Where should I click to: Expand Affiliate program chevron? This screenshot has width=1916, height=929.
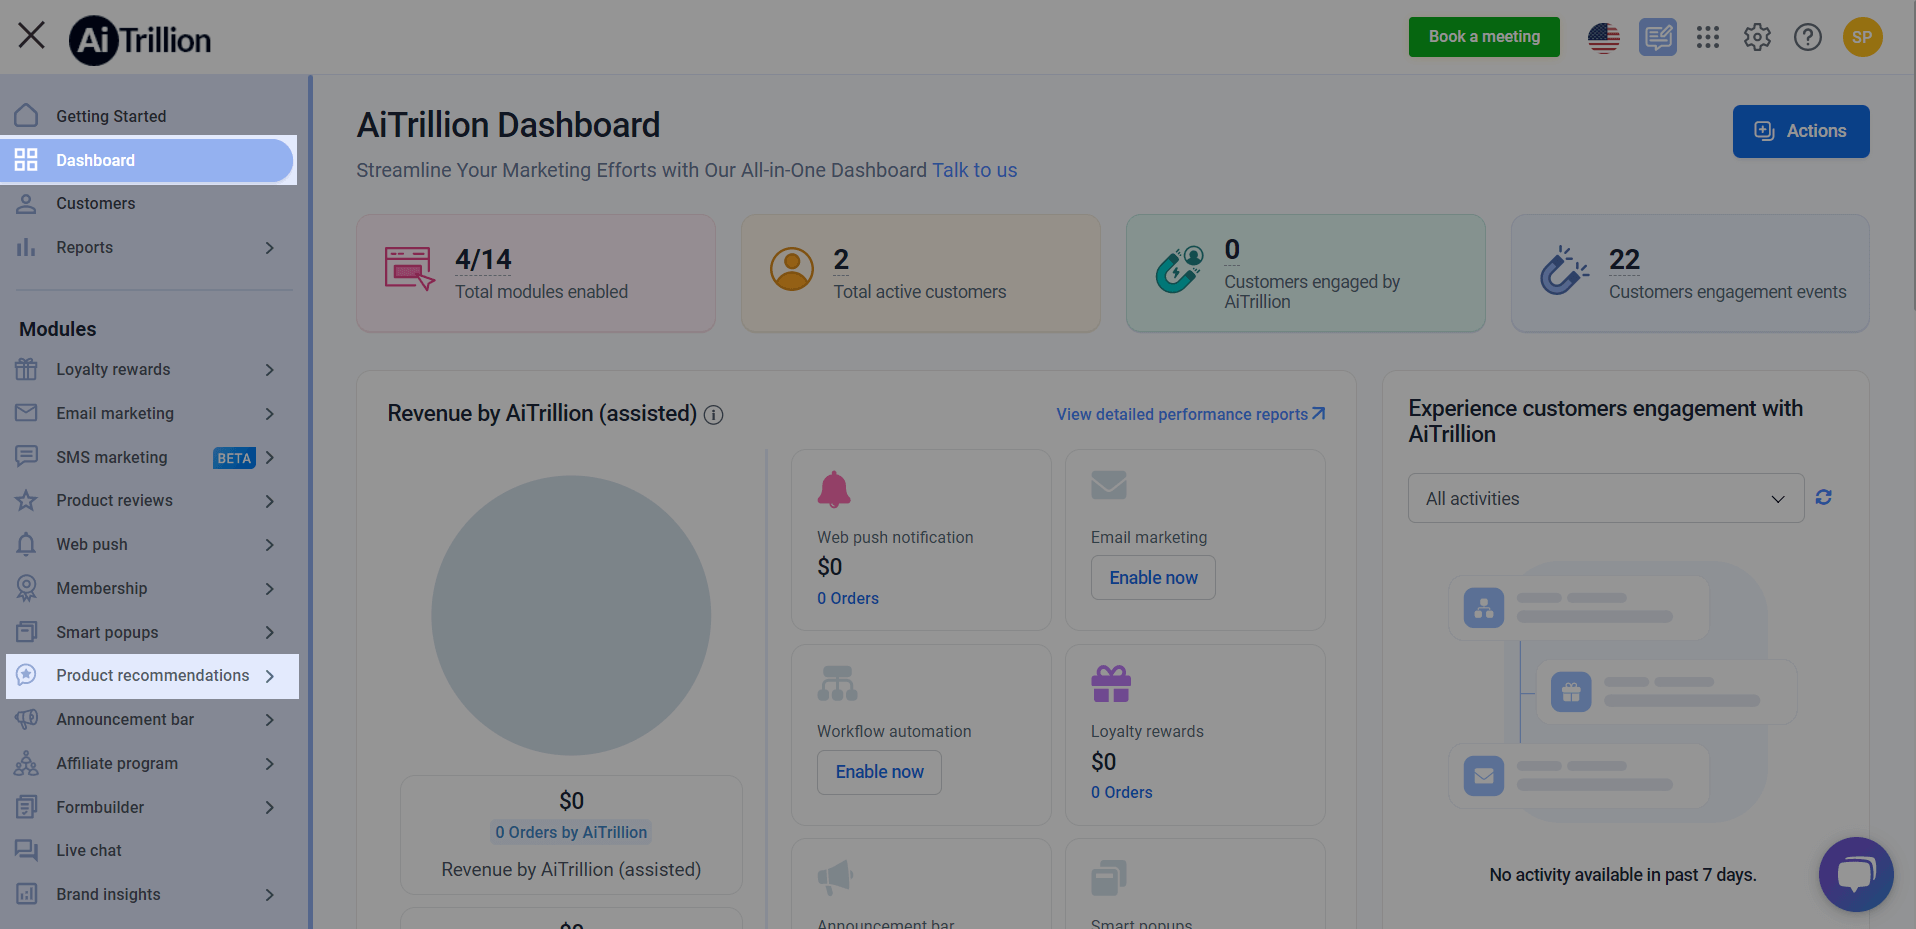(x=270, y=763)
